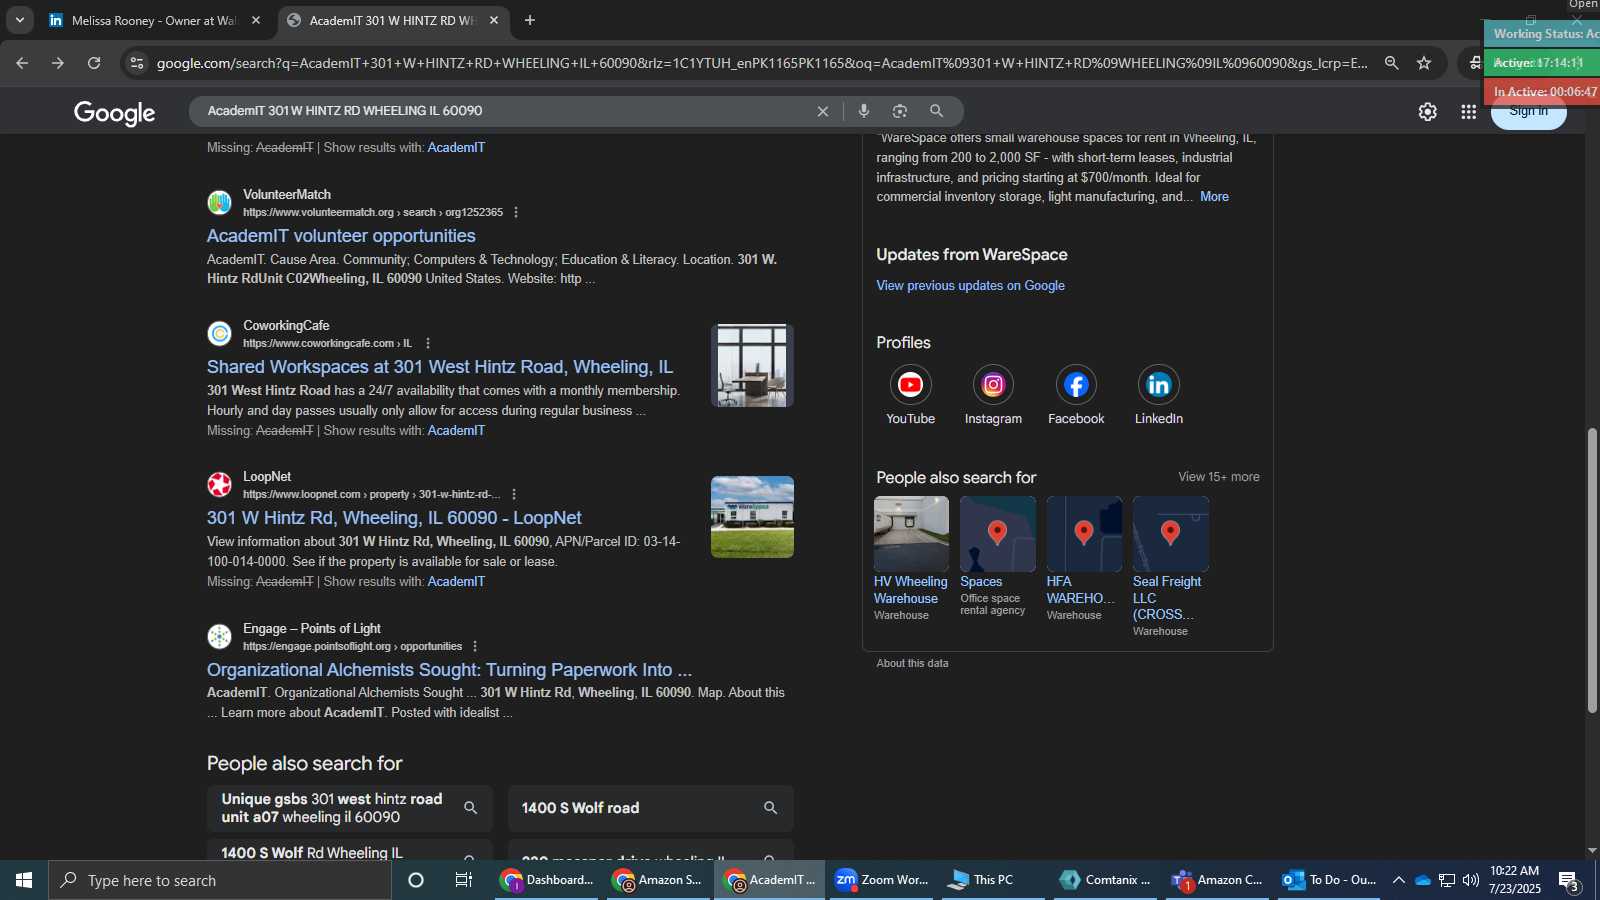Go forward in browser history
Screen dimensions: 1600x900
coord(58,63)
